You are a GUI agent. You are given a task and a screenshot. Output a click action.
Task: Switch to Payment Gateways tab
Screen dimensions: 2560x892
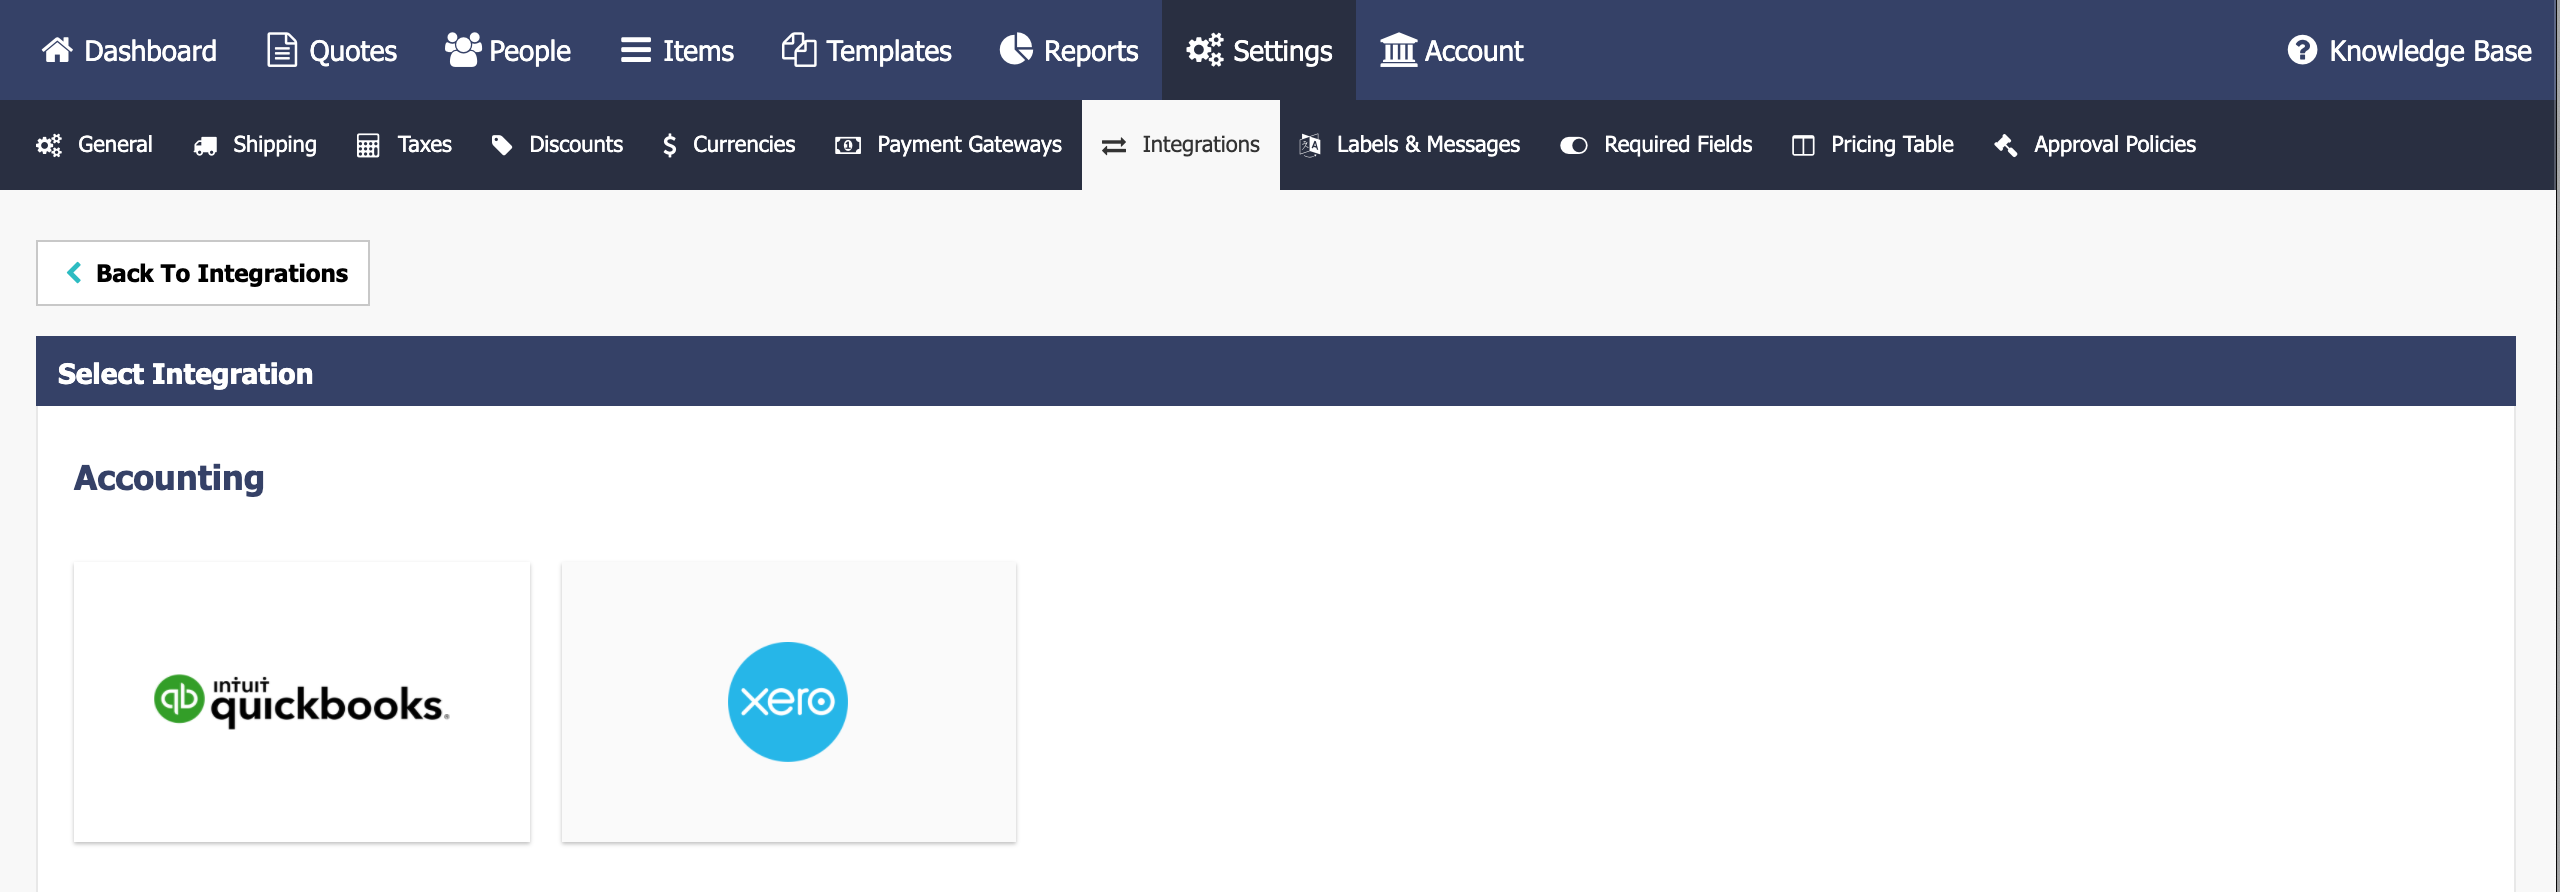click(x=969, y=145)
